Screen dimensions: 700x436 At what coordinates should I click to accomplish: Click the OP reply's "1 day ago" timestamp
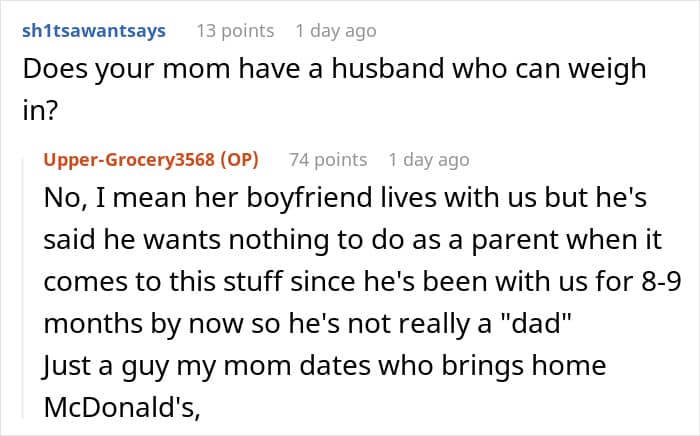click(x=428, y=159)
